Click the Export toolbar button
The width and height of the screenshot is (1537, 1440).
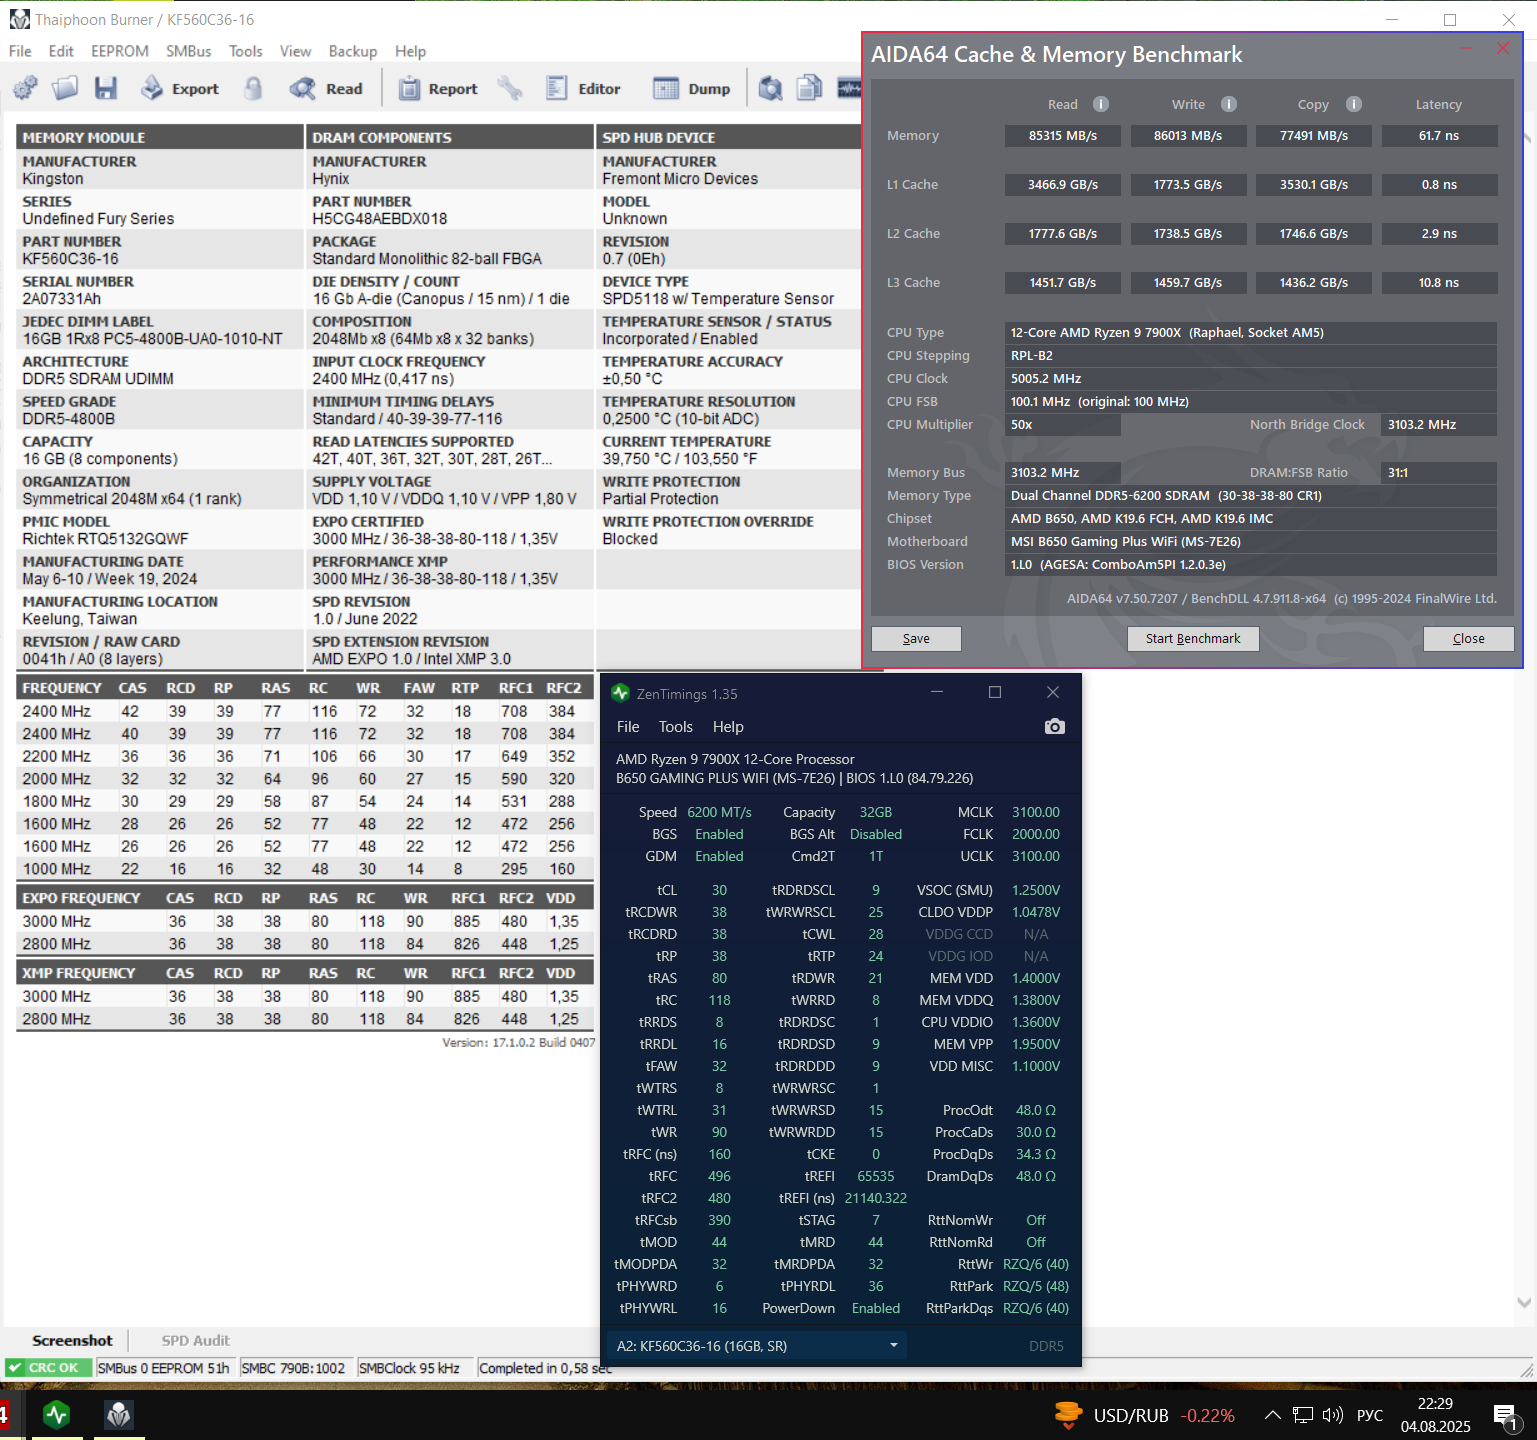[180, 88]
